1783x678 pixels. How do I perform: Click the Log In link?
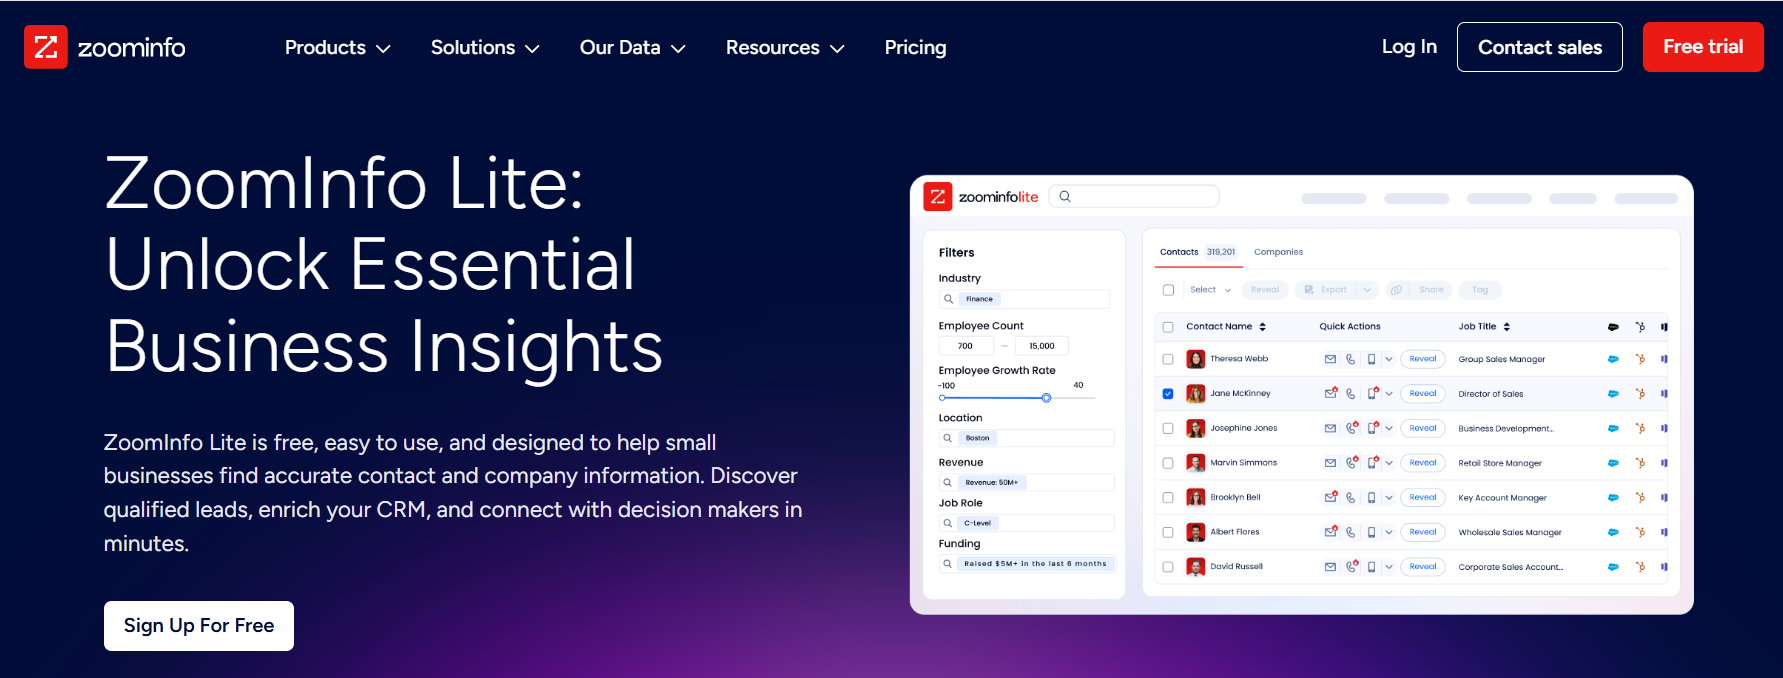(x=1409, y=47)
